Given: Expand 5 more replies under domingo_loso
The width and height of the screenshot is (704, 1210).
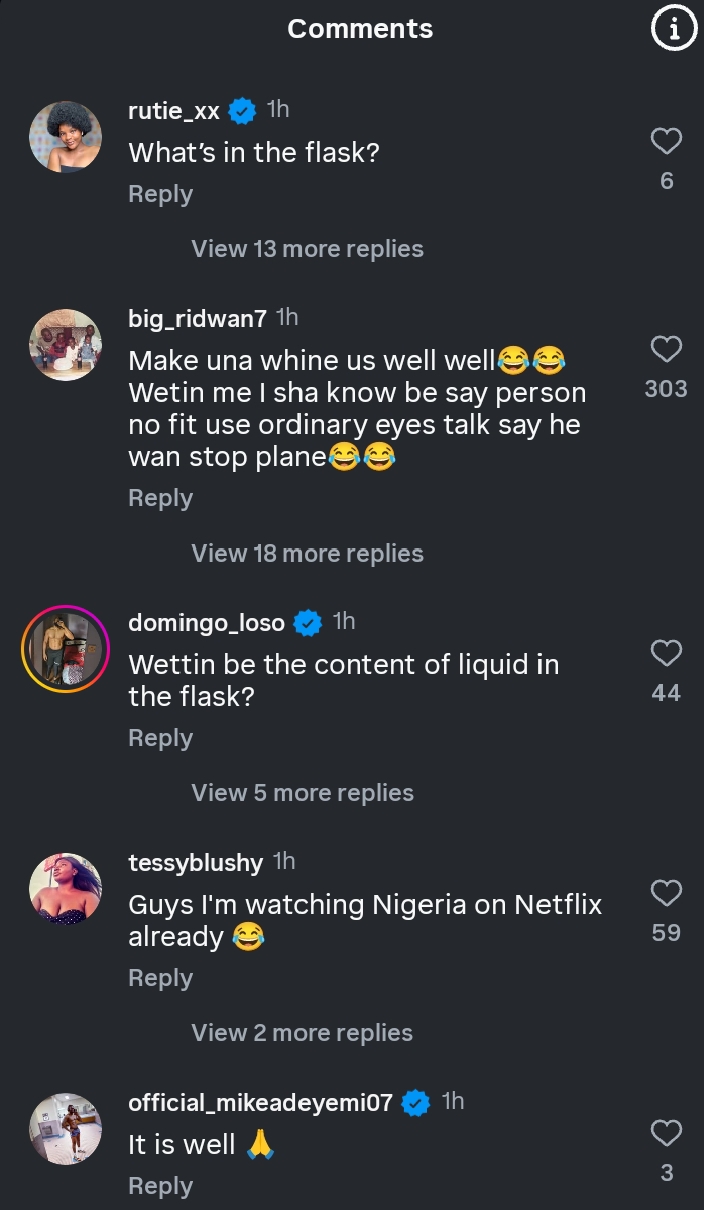Looking at the screenshot, I should click(x=302, y=793).
